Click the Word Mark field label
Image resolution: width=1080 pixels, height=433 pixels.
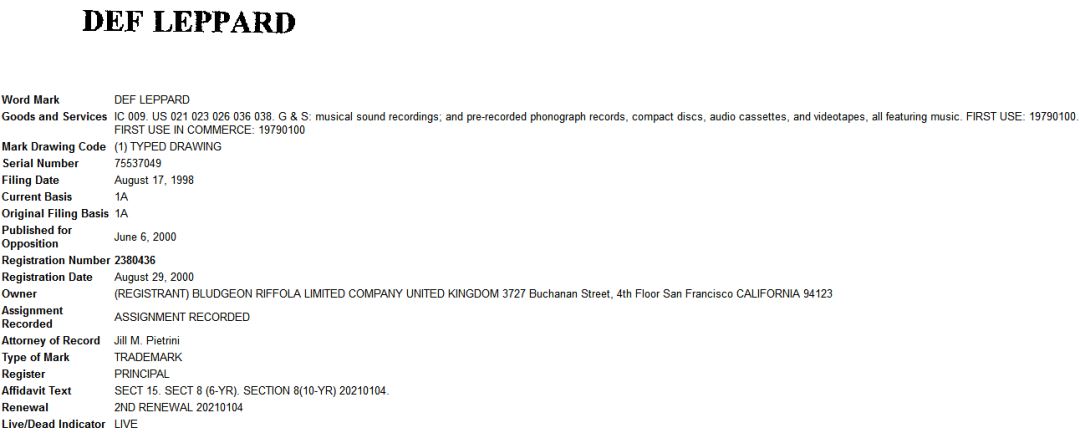30,100
